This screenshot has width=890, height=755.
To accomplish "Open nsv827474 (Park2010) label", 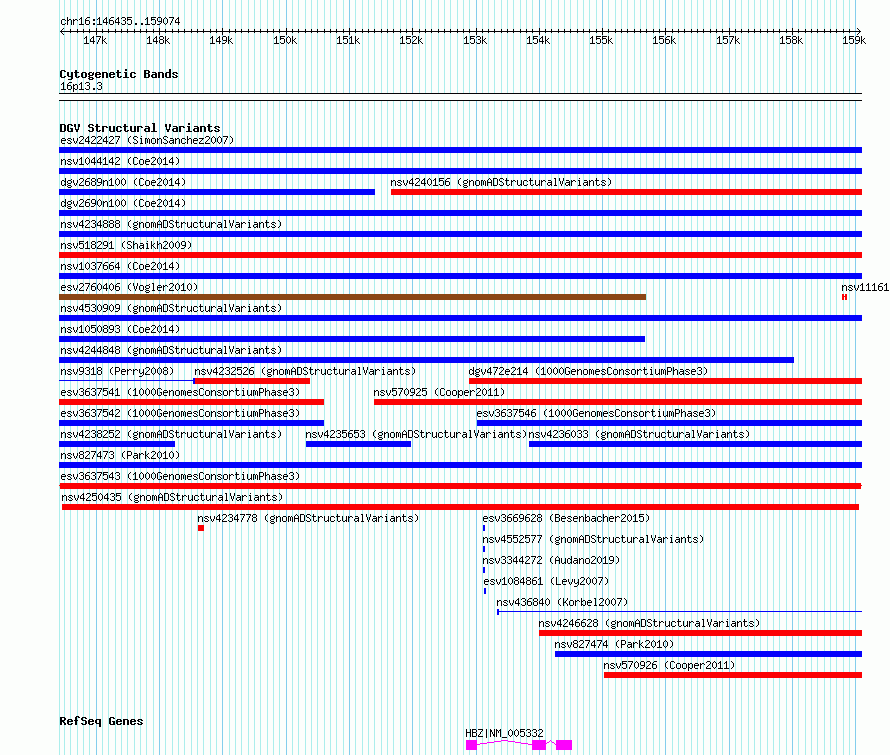I will [x=614, y=644].
